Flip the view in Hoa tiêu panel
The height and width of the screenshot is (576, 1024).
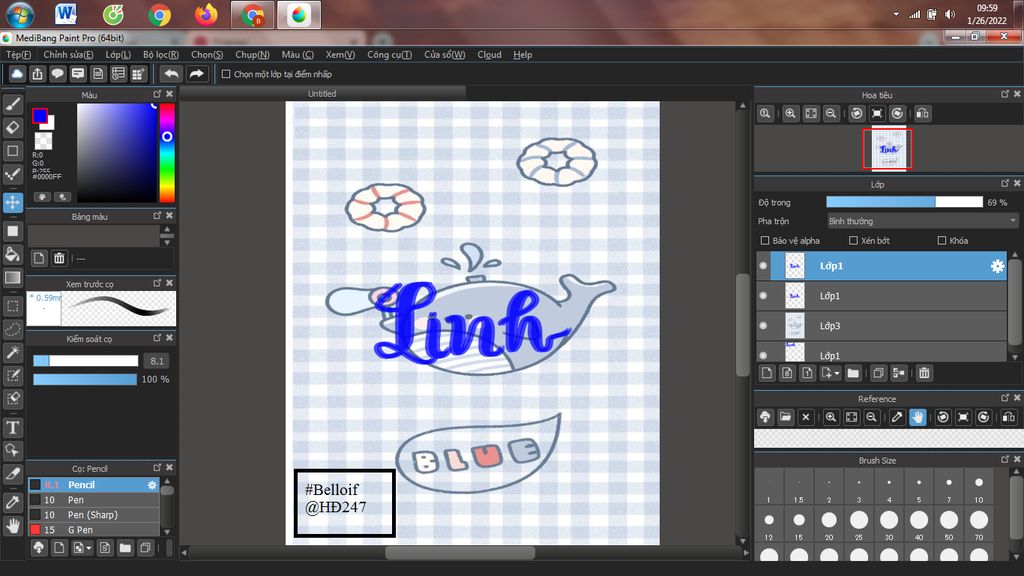coord(922,114)
